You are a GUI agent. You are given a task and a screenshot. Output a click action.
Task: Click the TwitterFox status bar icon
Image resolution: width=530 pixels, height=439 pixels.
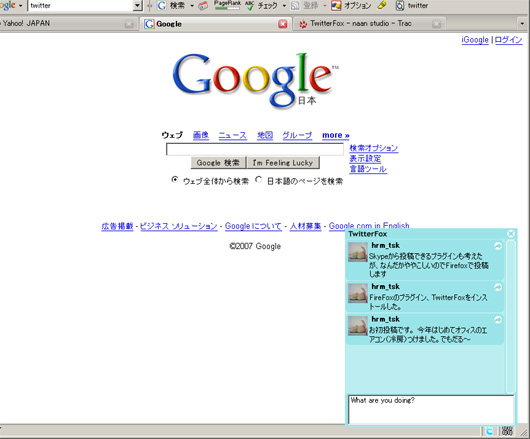click(x=489, y=431)
